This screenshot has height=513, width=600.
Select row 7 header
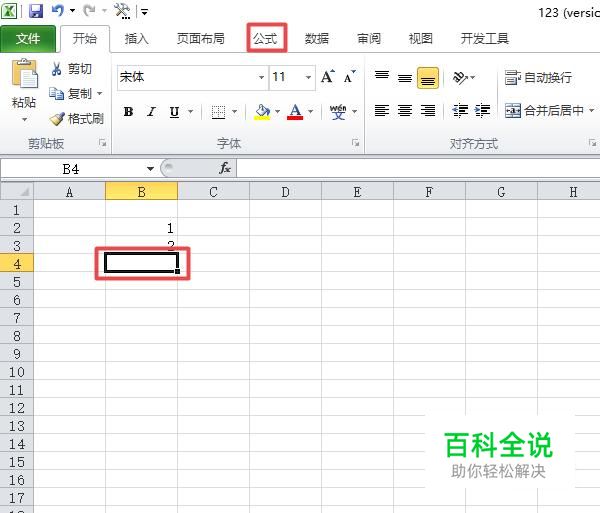17,318
